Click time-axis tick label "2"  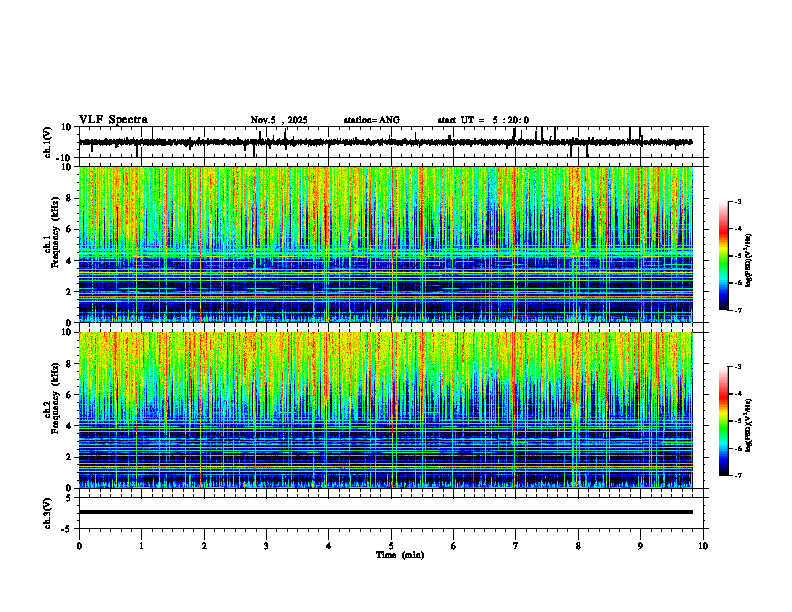pyautogui.click(x=204, y=546)
